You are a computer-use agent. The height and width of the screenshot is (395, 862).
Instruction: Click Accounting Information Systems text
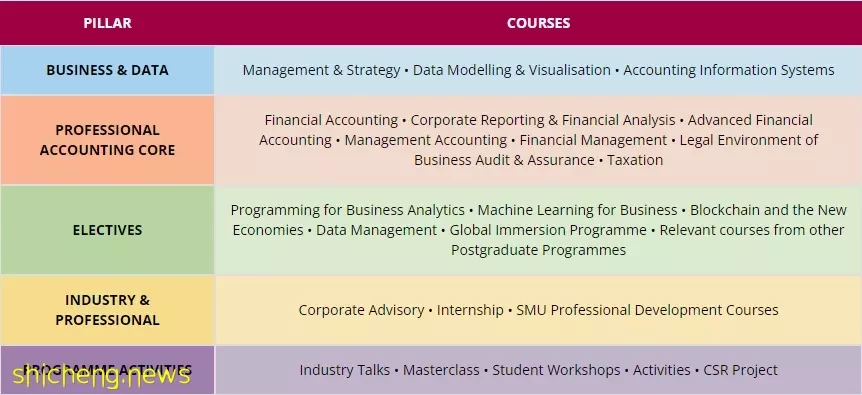729,70
